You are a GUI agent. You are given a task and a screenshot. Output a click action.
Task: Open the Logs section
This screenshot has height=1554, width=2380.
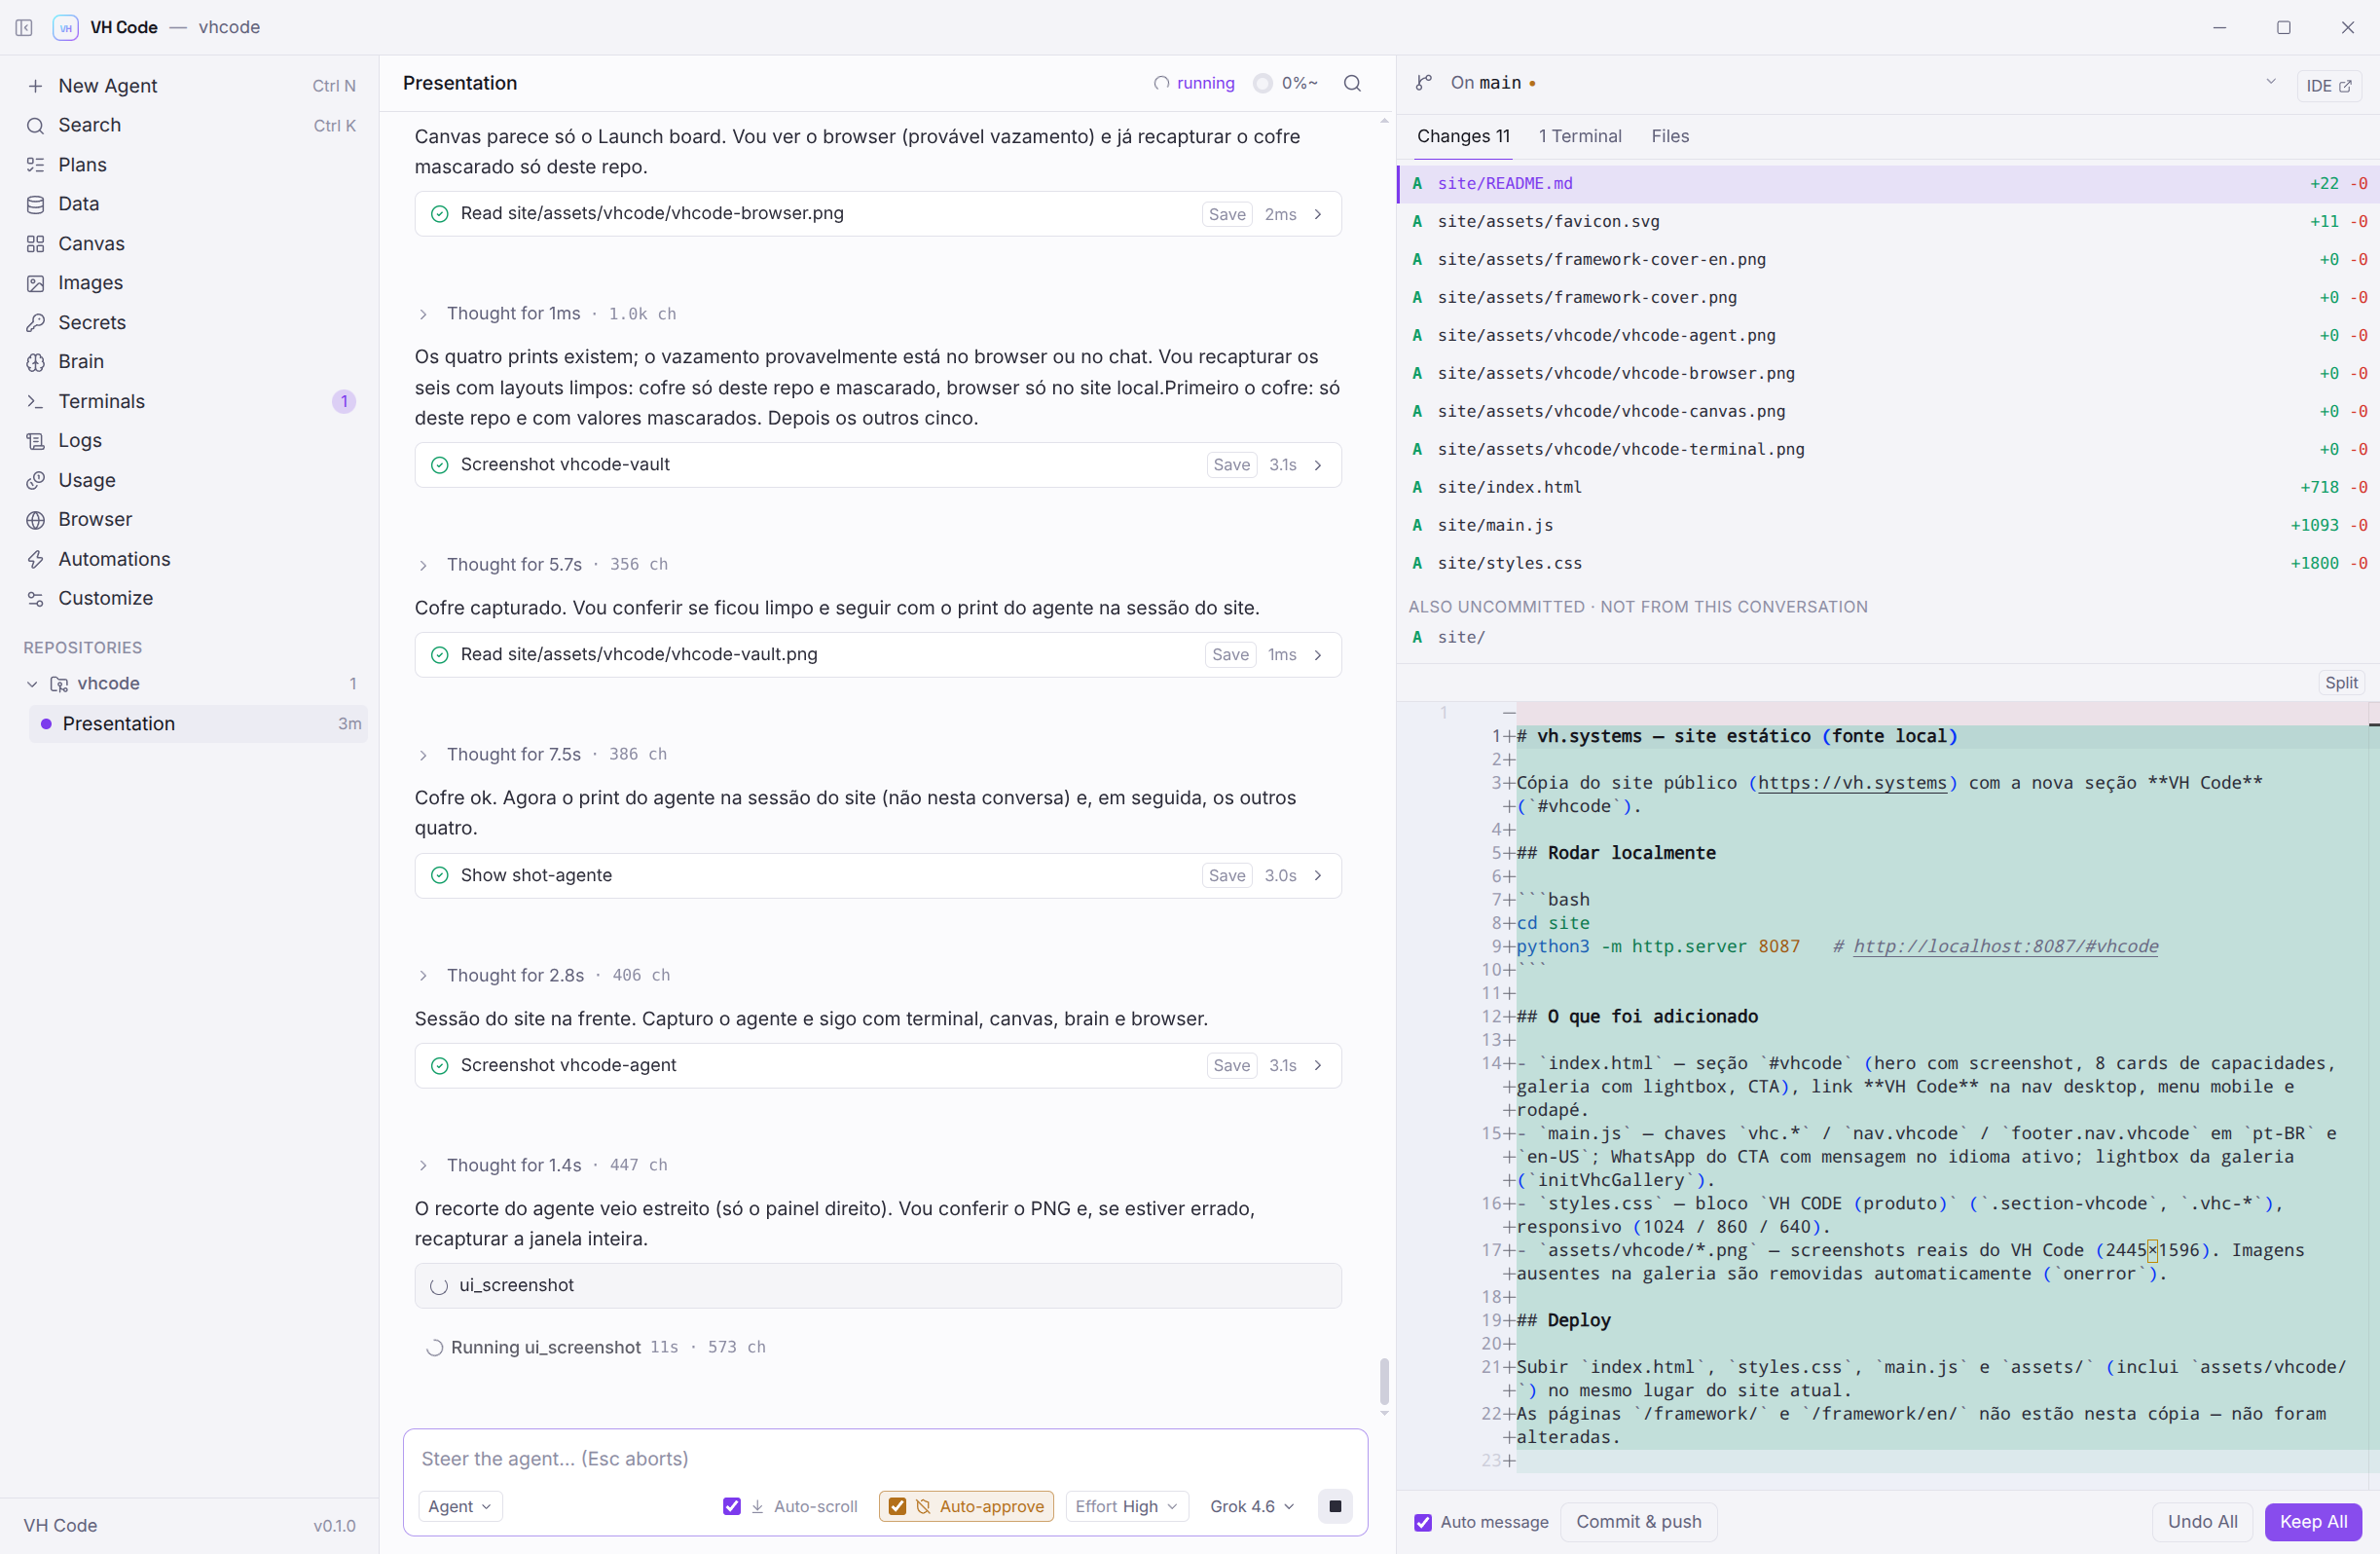190,441
